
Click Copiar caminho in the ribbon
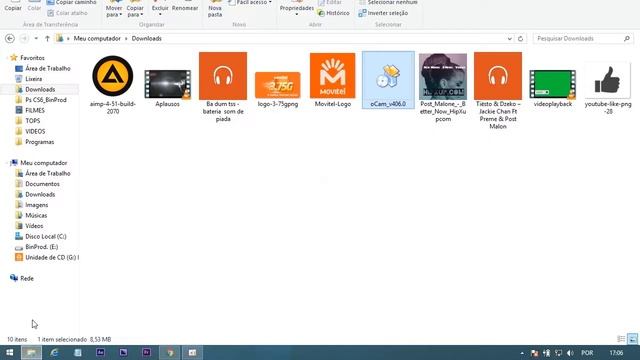click(x=72, y=2)
